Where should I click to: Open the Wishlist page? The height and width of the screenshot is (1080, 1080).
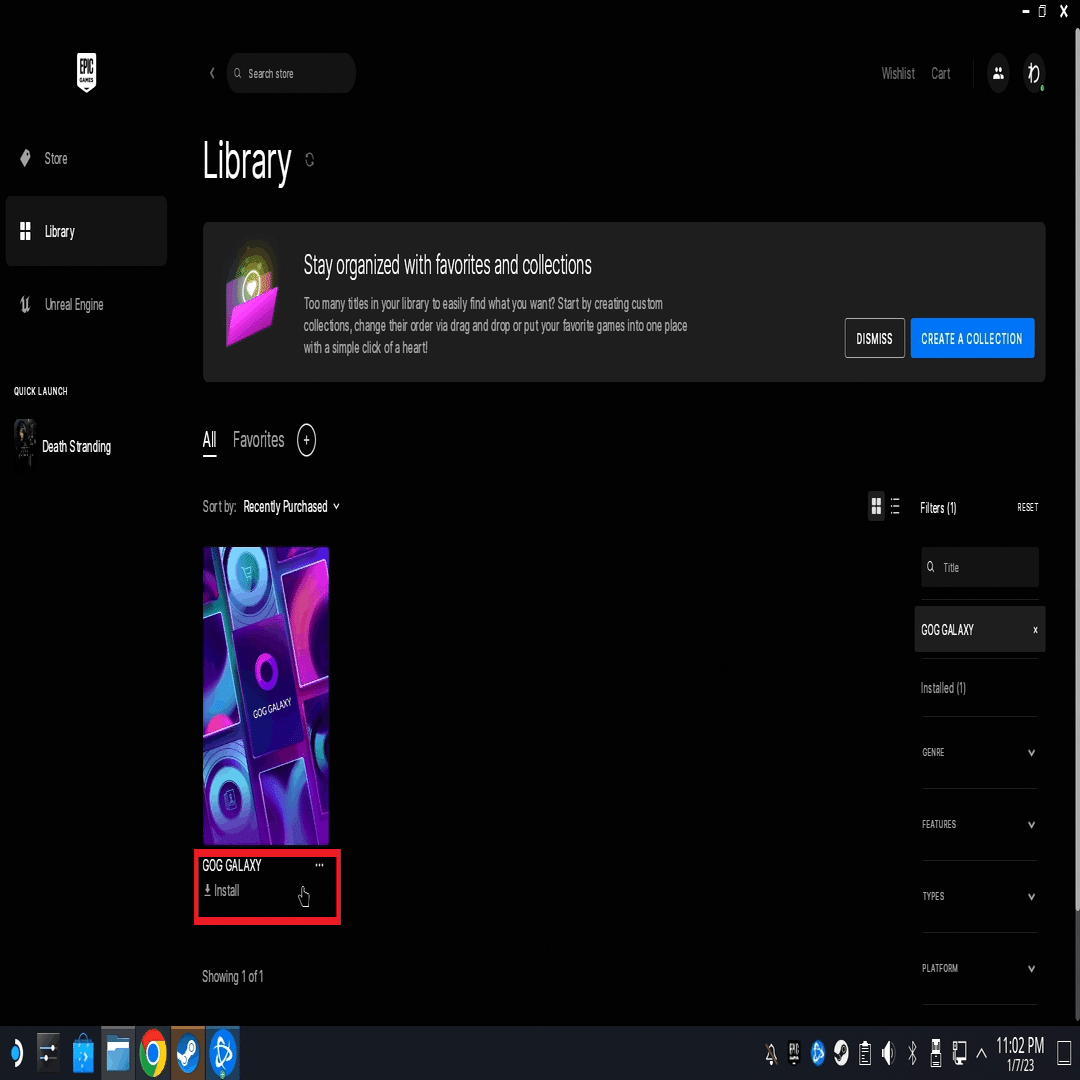(897, 73)
